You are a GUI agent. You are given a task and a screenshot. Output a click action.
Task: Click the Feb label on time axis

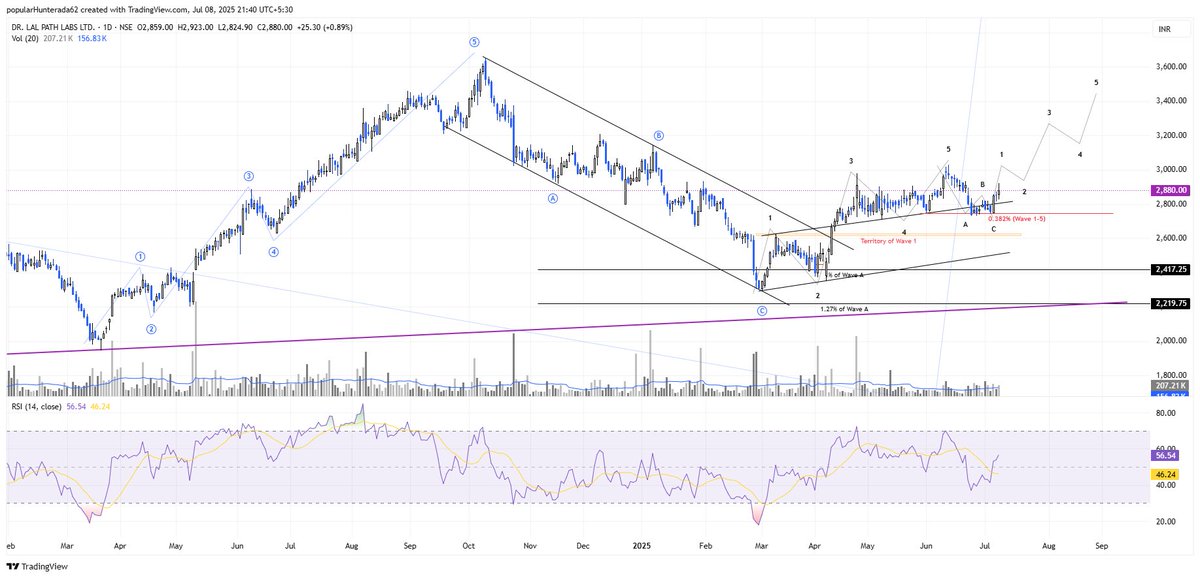(705, 548)
